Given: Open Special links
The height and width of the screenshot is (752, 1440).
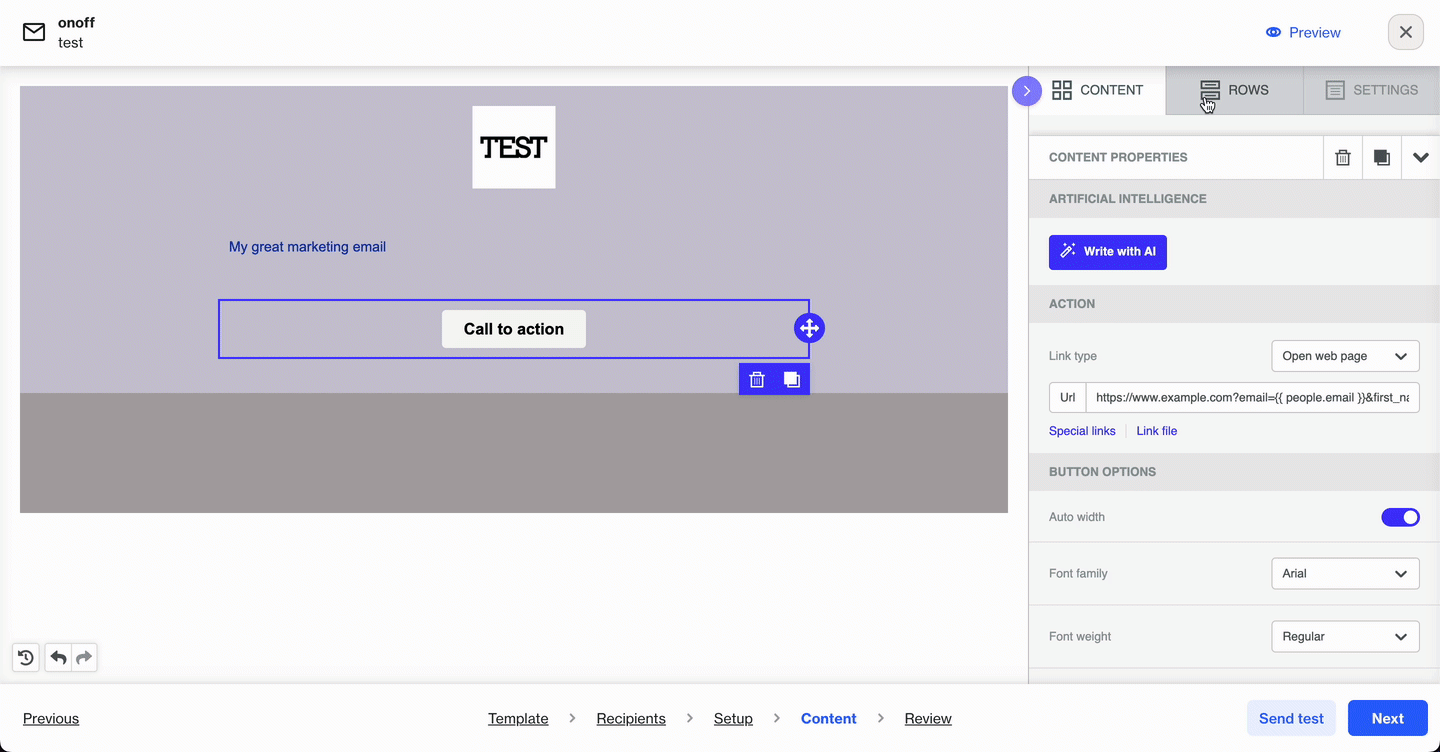Looking at the screenshot, I should click(1082, 431).
